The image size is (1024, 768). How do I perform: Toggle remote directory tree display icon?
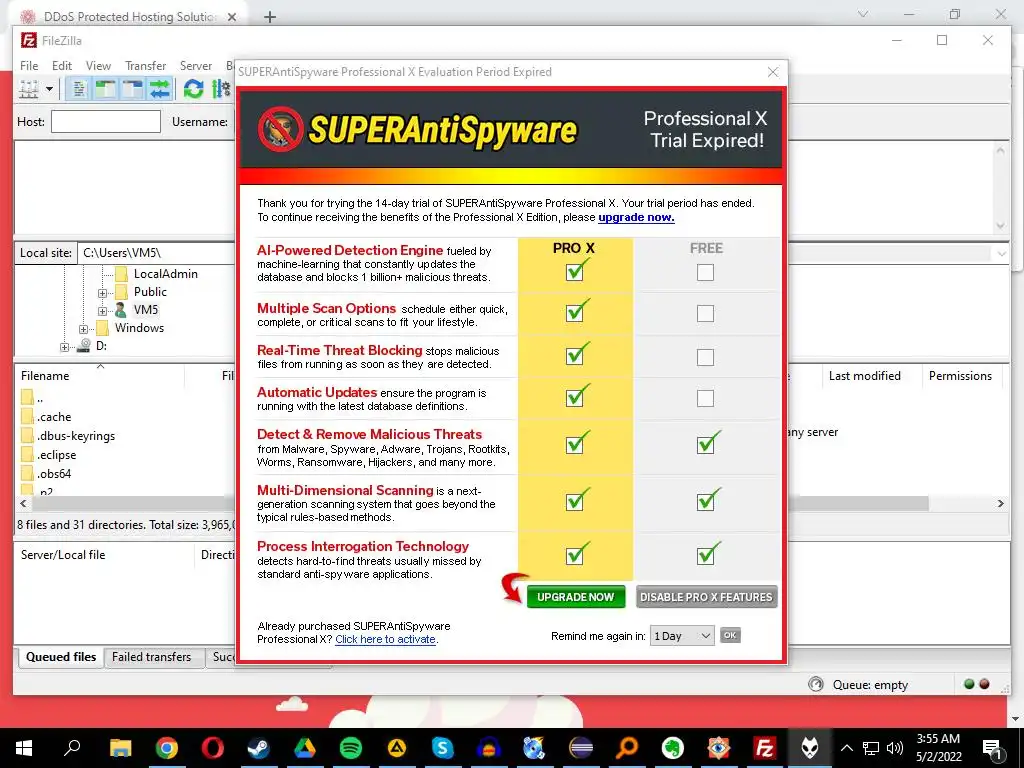pos(133,89)
